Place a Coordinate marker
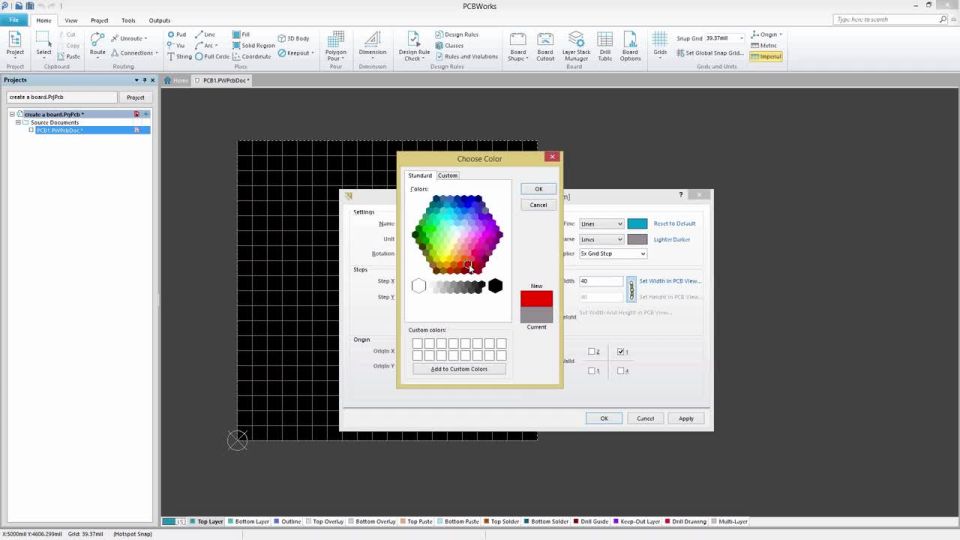Viewport: 960px width, 540px height. pos(252,56)
